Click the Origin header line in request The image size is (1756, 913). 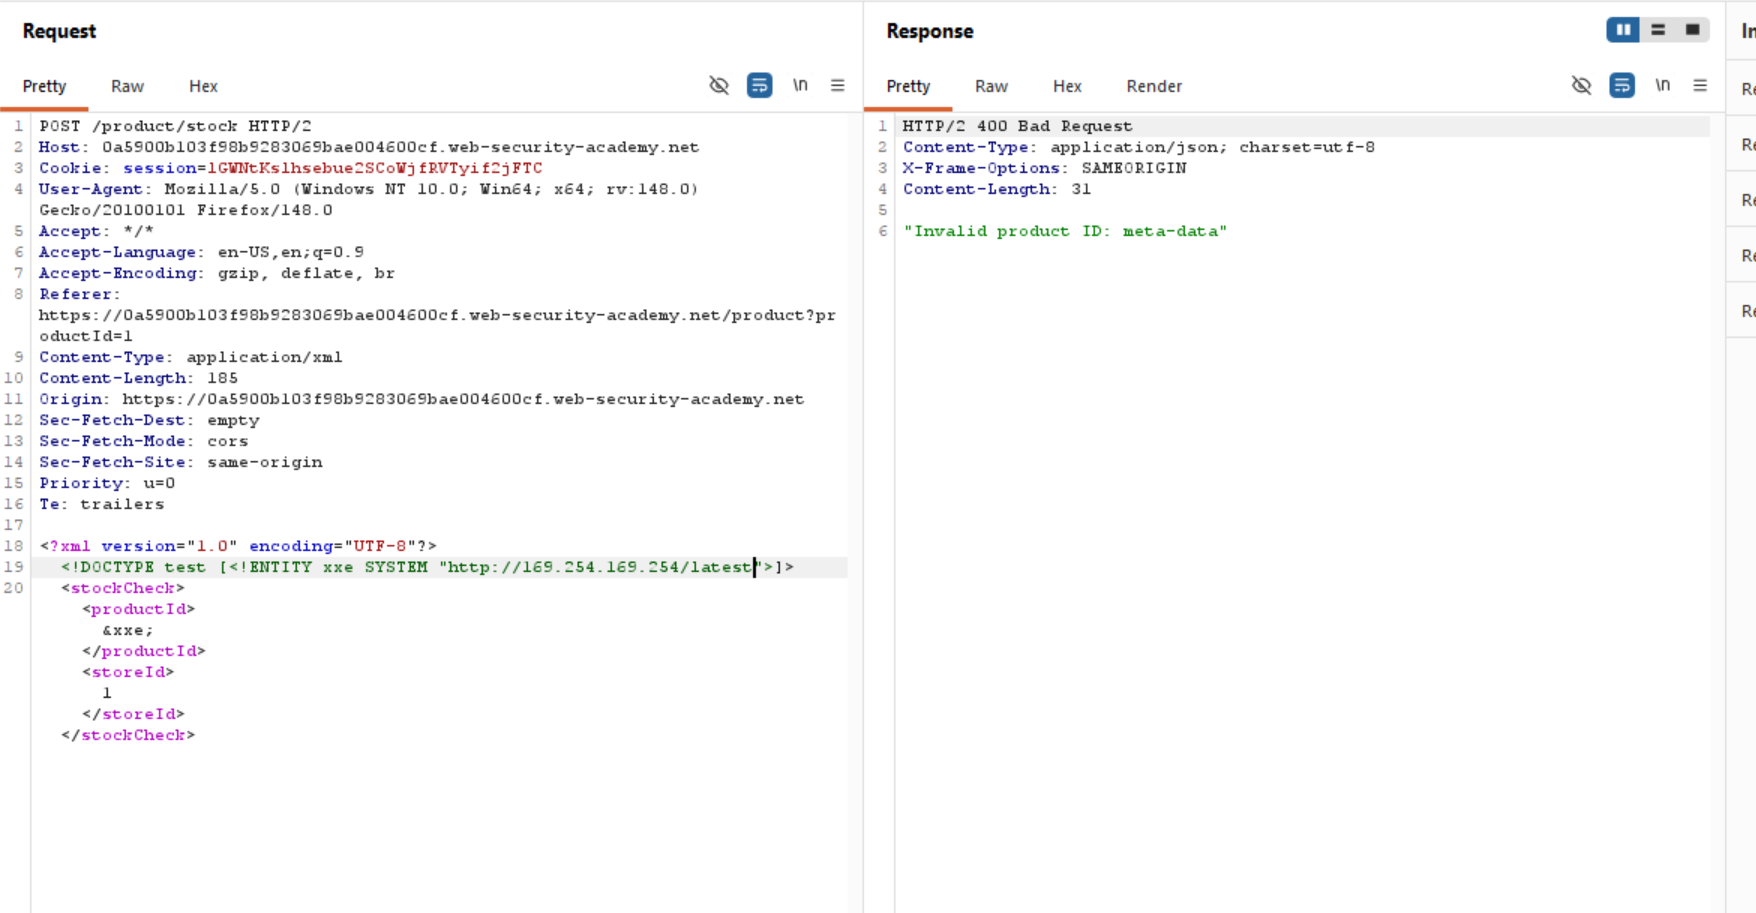pos(421,399)
